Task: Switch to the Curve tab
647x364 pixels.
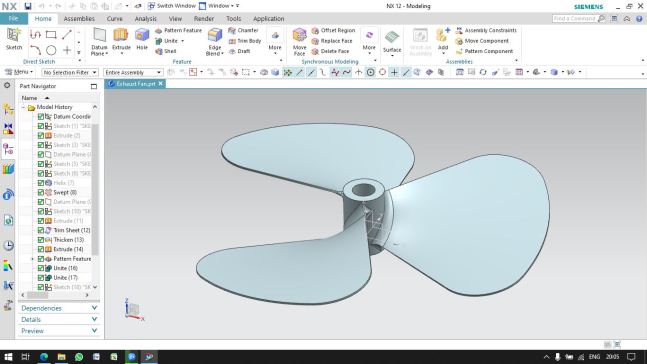Action: tap(115, 19)
